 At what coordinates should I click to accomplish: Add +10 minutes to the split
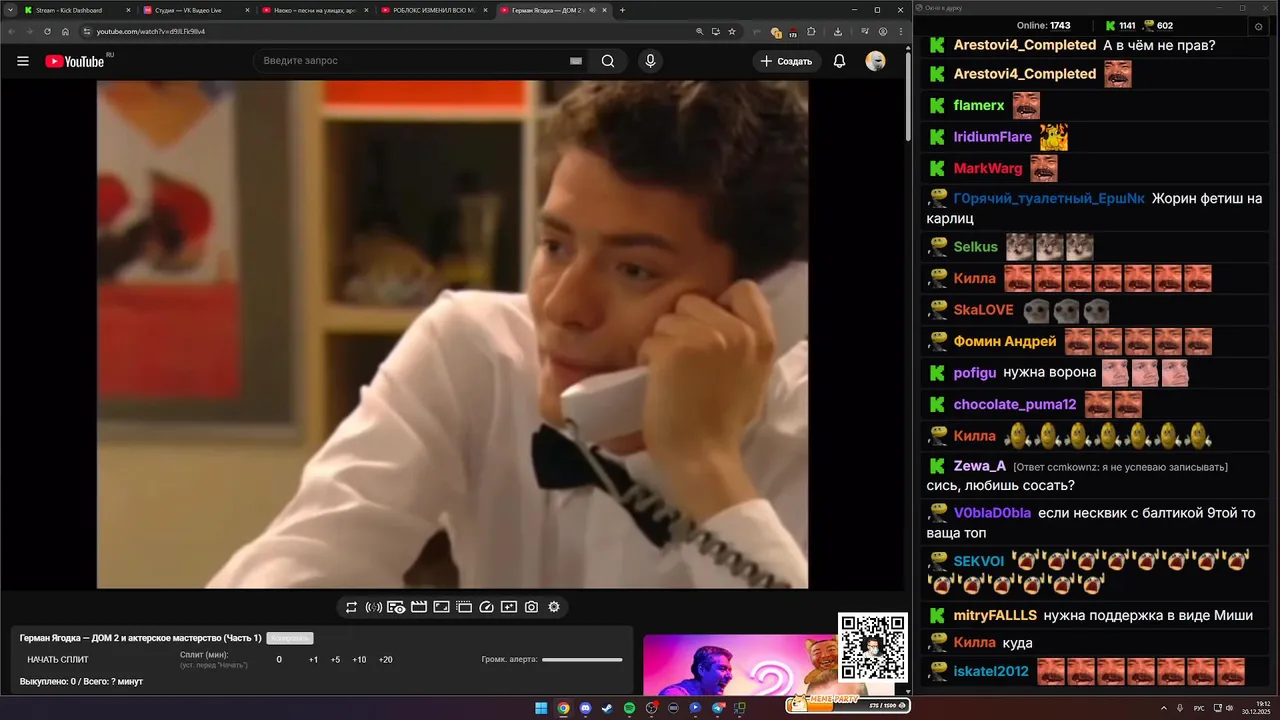coord(360,660)
